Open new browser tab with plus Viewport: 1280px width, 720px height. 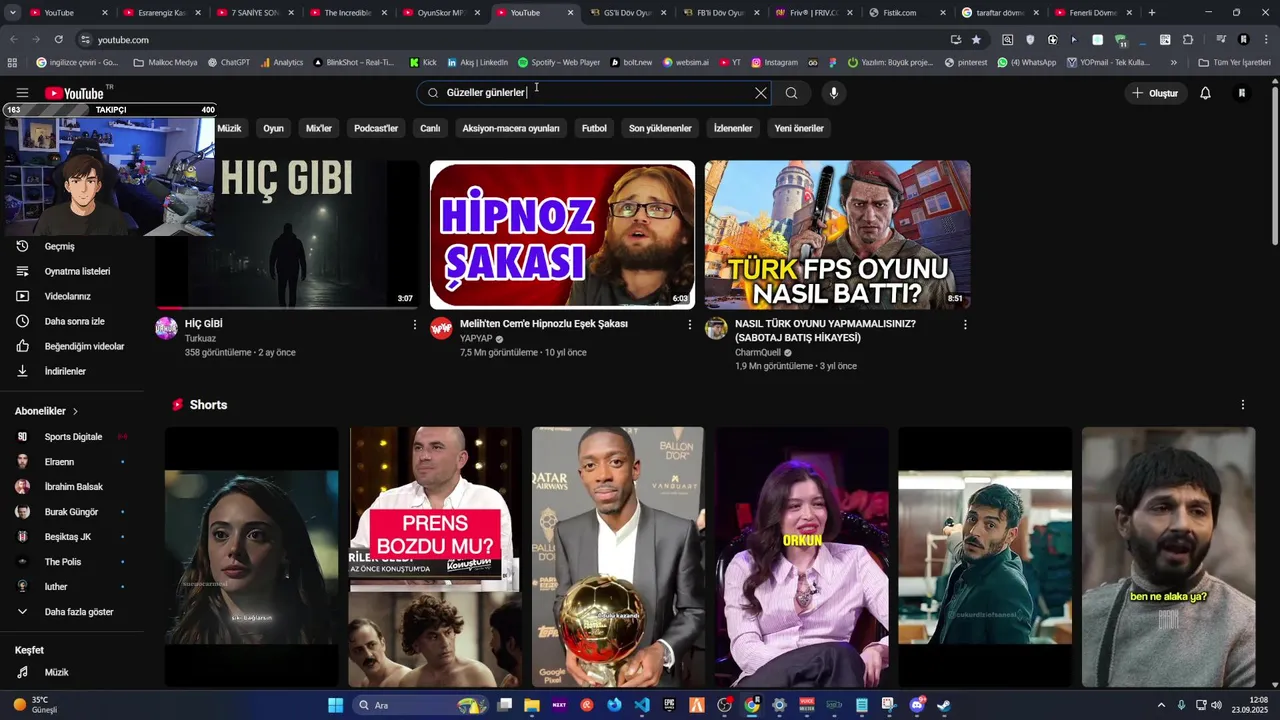click(1152, 13)
